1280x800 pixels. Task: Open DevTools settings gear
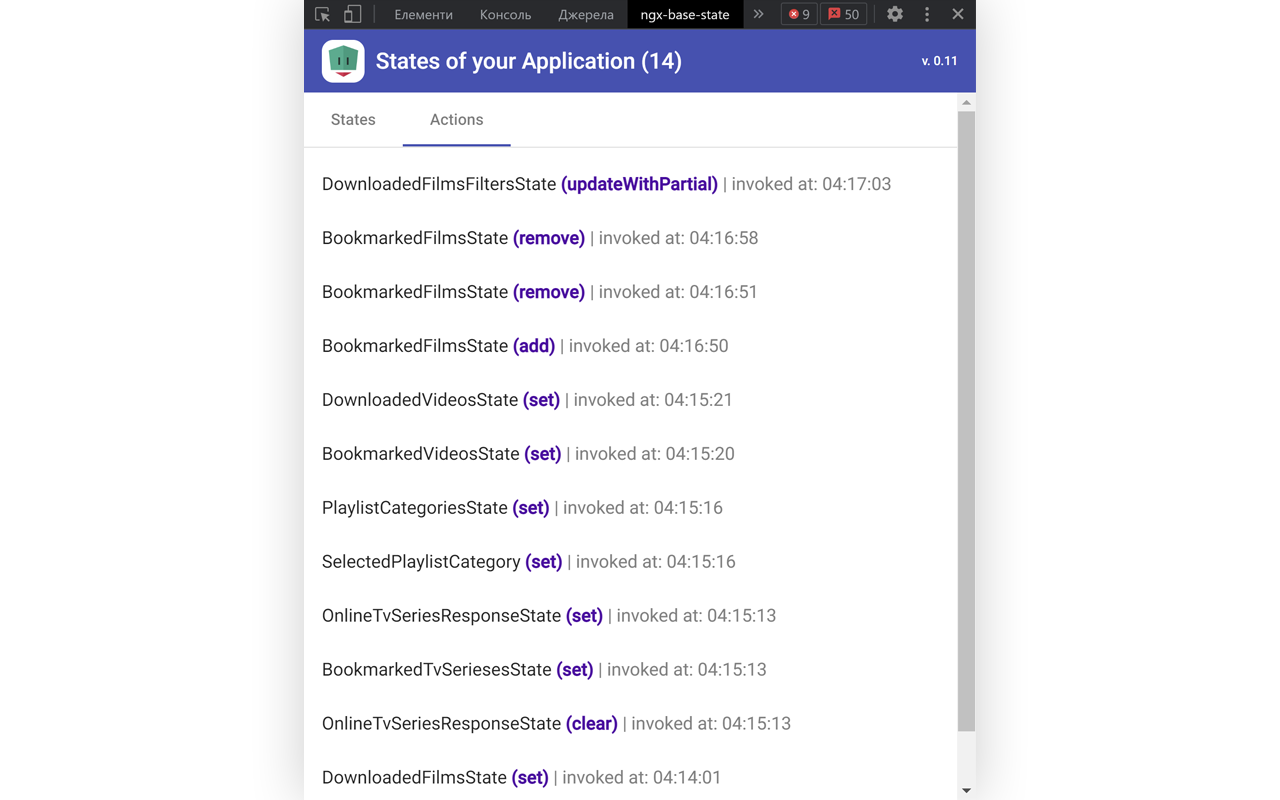(895, 14)
